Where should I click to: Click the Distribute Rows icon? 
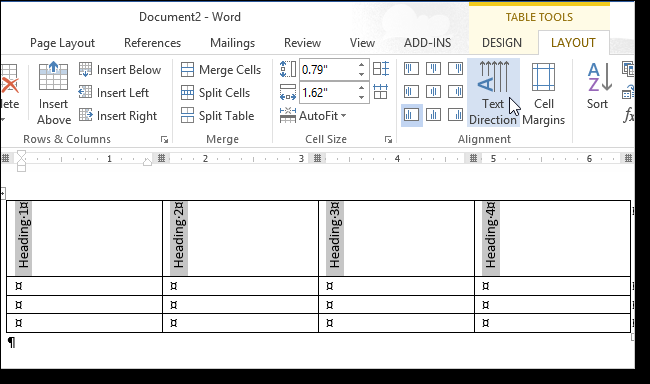(x=381, y=69)
